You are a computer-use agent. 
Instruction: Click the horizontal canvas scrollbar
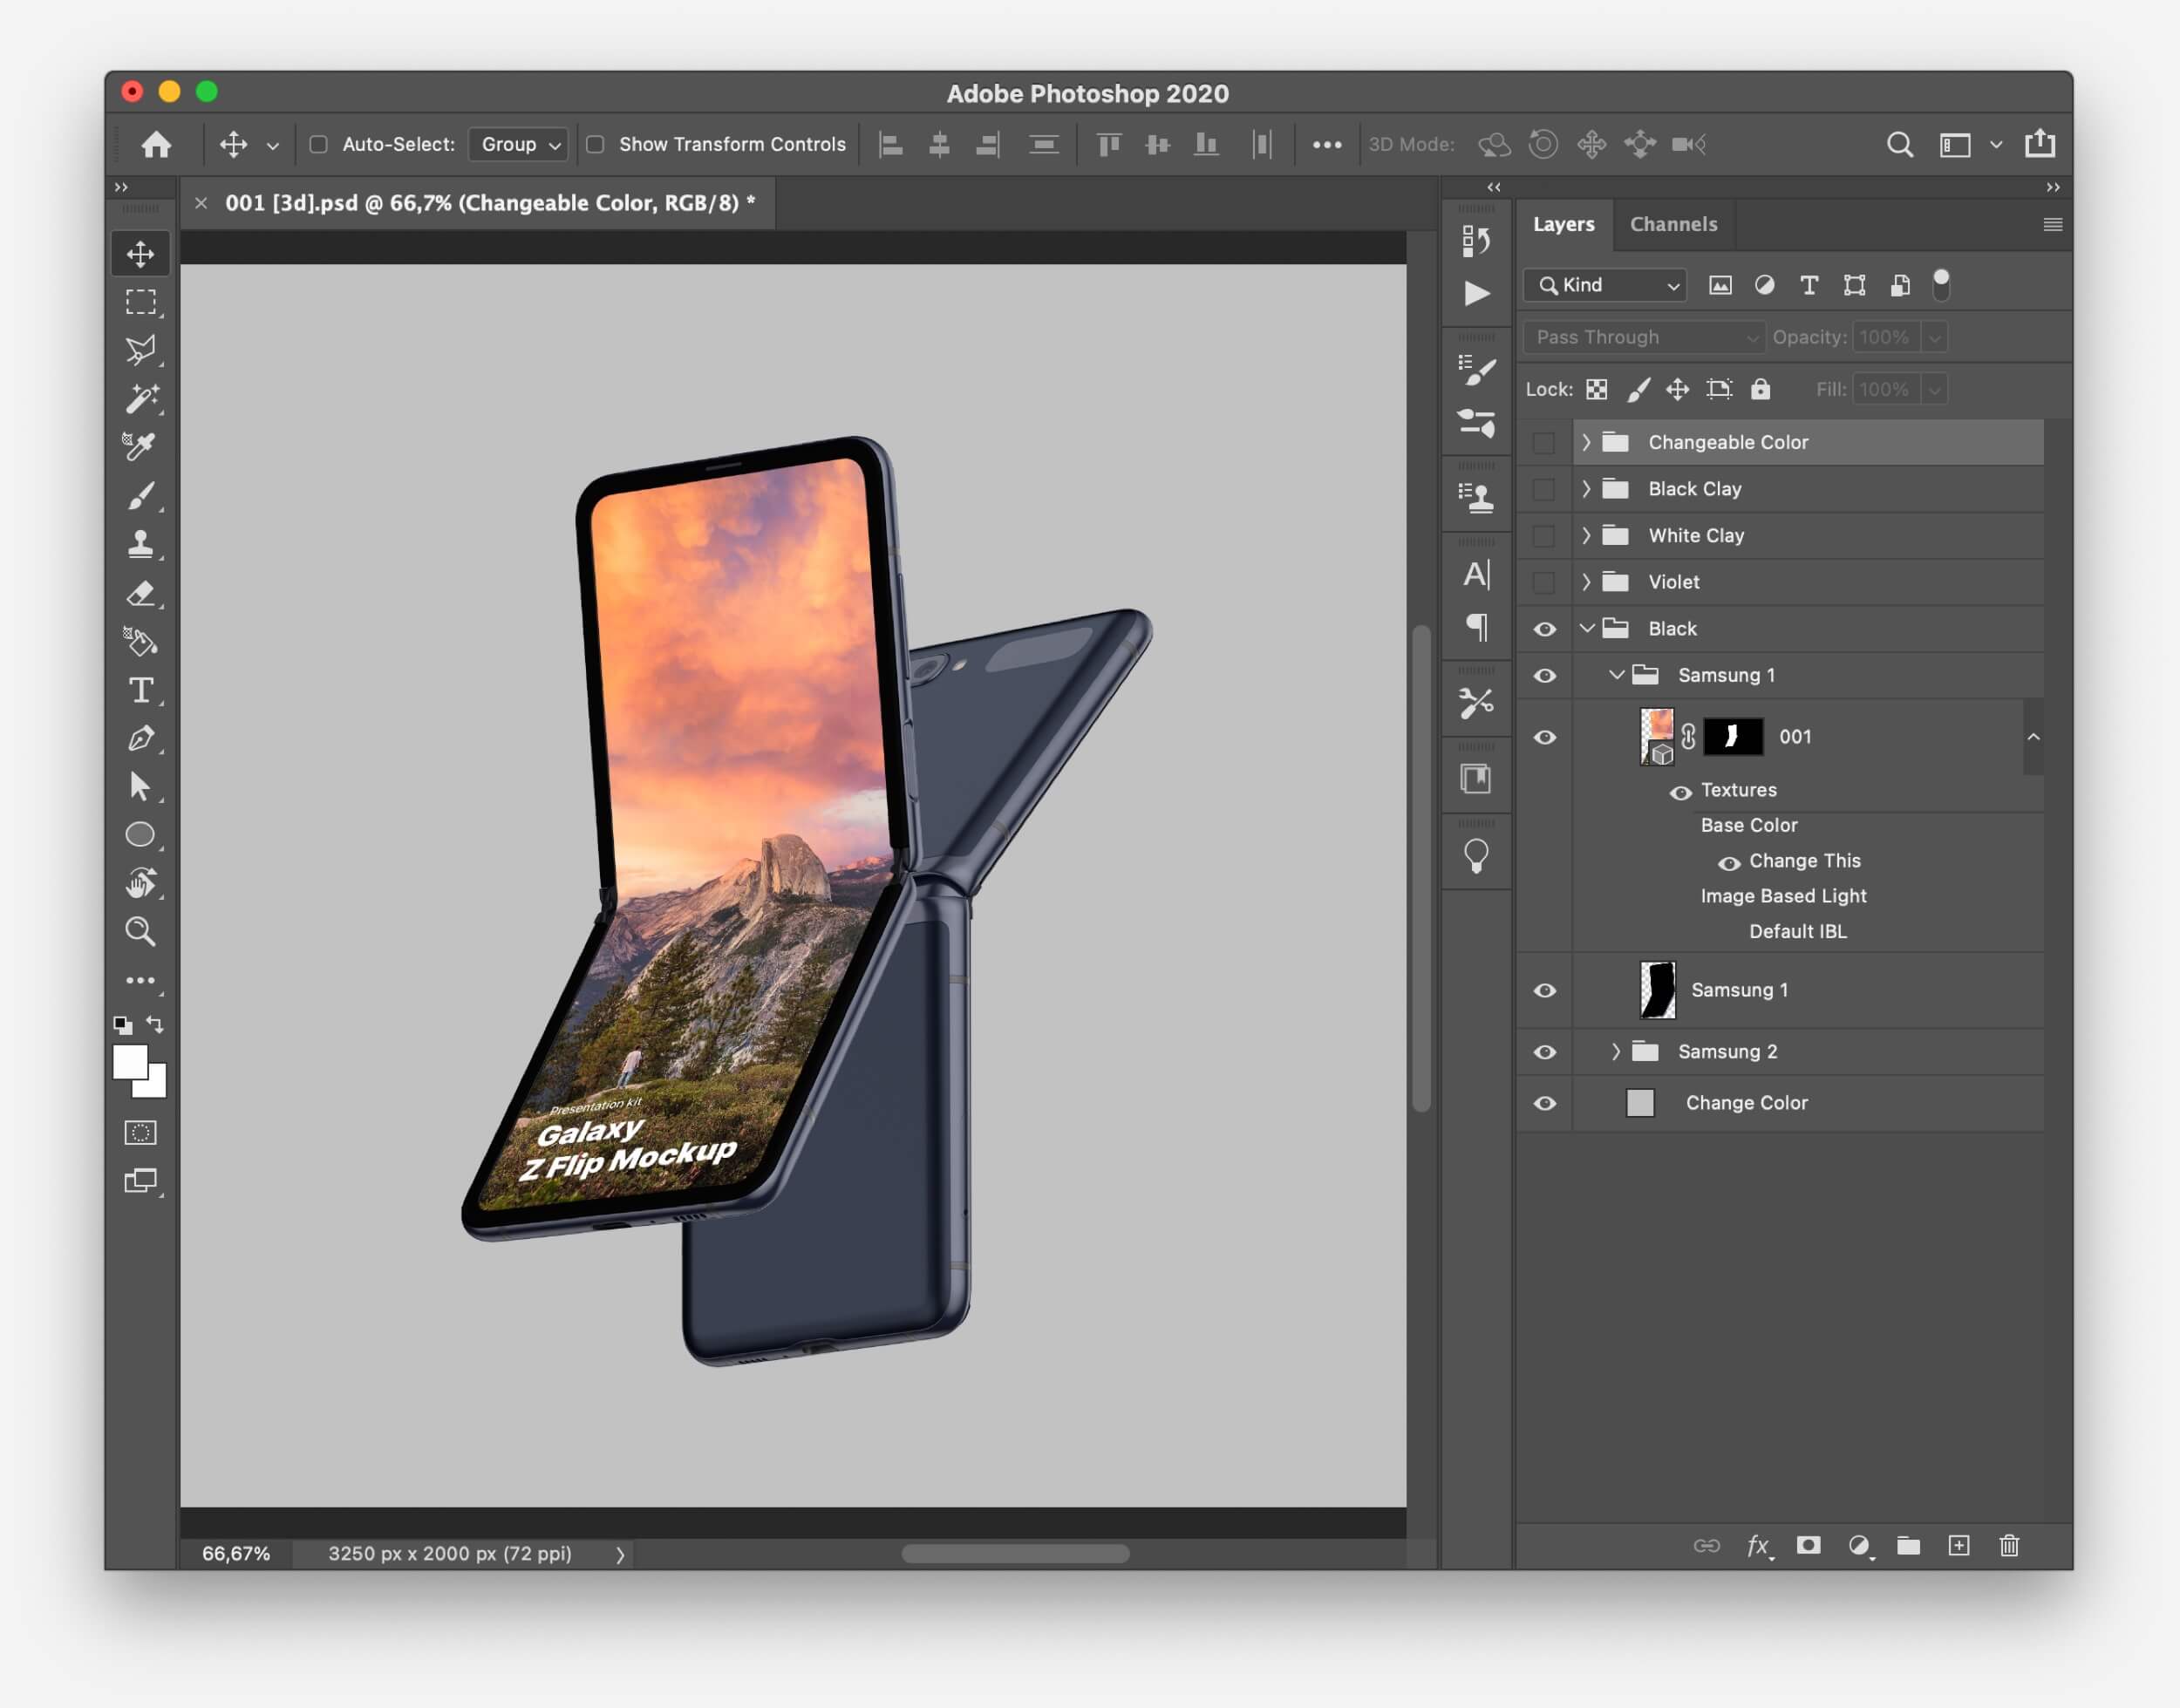click(x=1015, y=1553)
